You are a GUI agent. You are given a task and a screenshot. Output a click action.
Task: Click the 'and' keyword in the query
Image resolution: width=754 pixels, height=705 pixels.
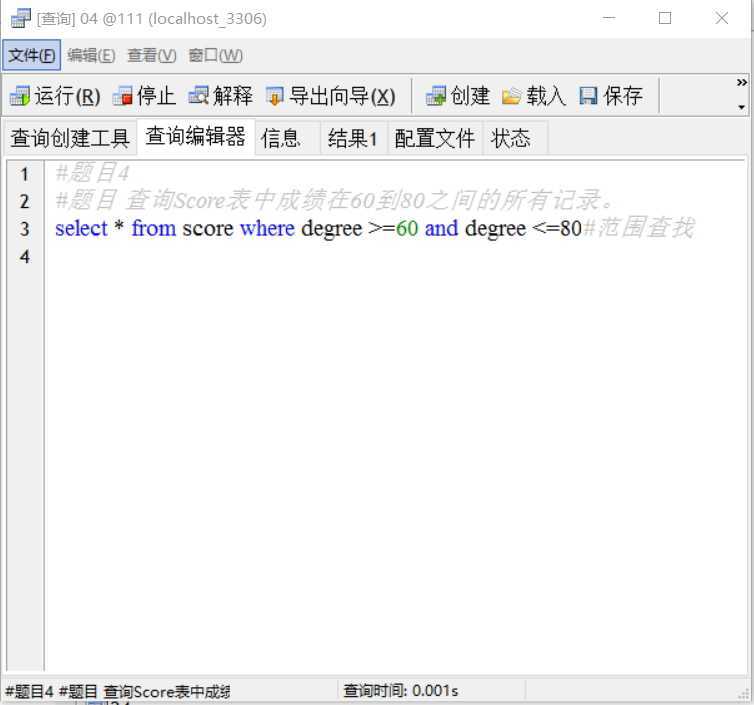[441, 228]
